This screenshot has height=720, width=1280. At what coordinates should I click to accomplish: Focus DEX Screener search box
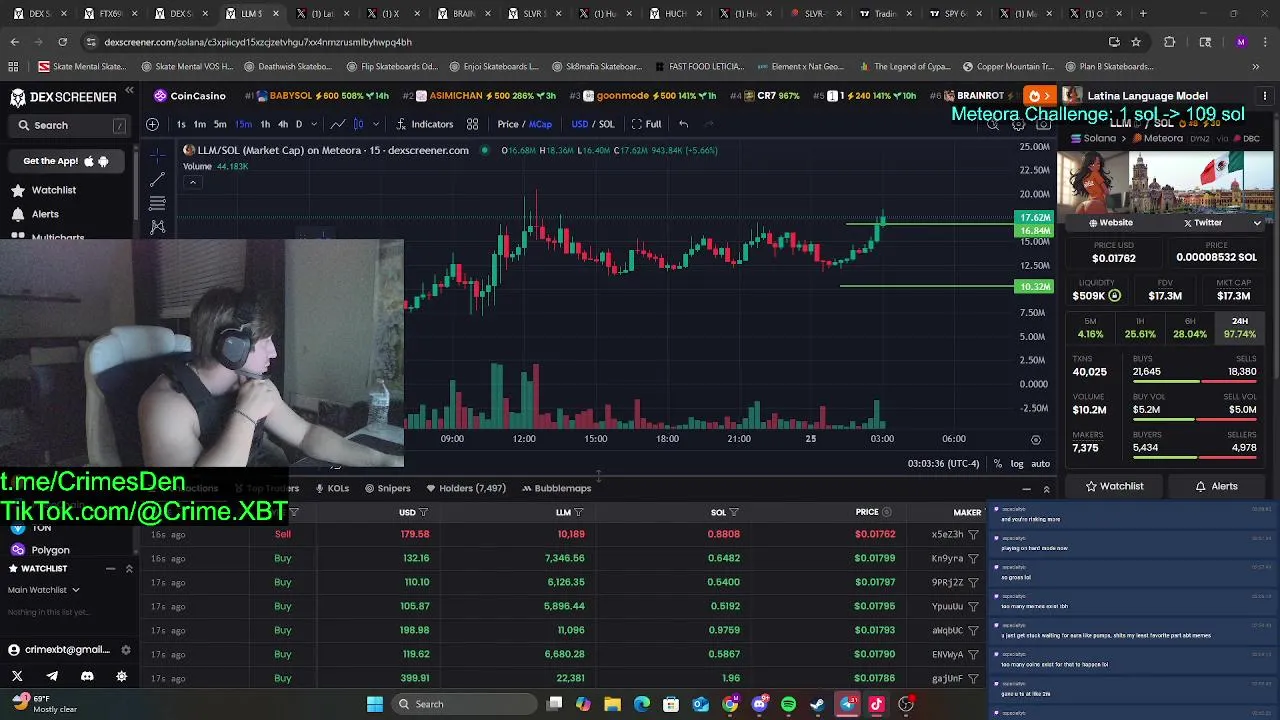[x=70, y=125]
